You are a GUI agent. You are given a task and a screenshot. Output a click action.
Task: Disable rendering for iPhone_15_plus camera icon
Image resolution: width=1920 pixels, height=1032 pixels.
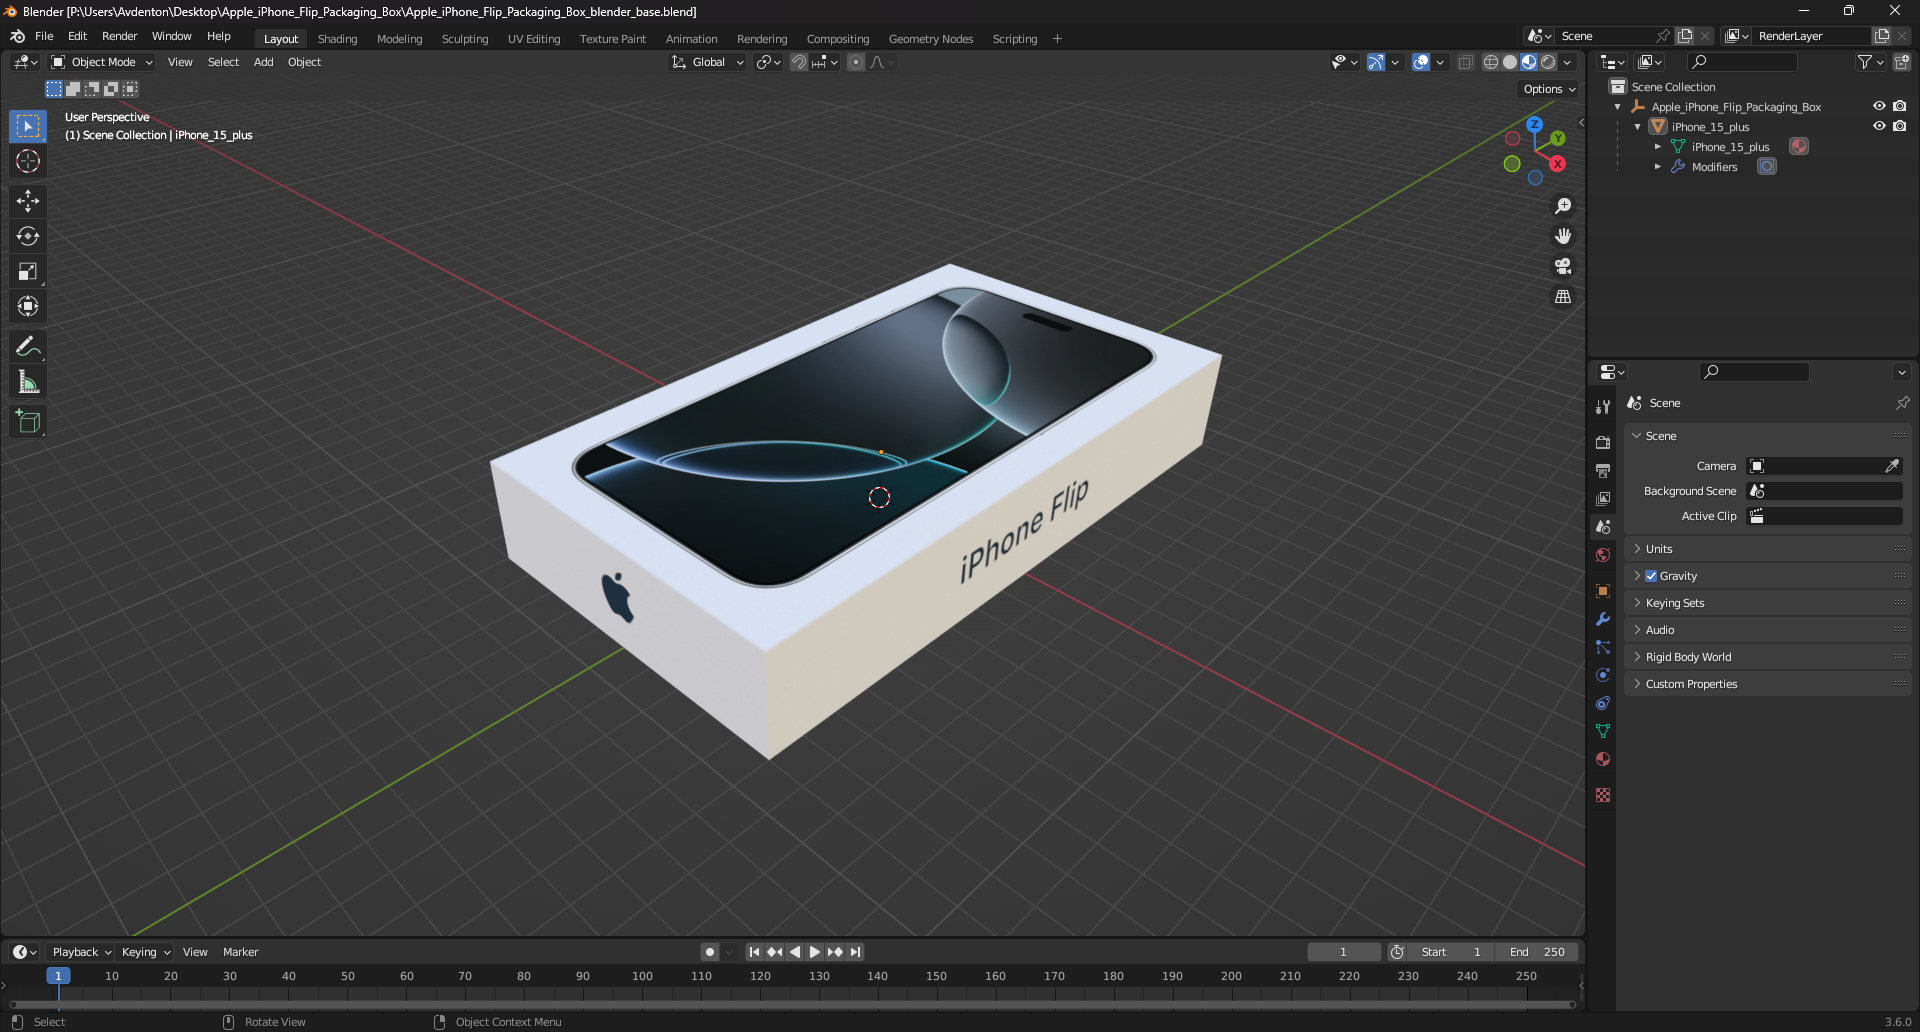click(x=1899, y=126)
